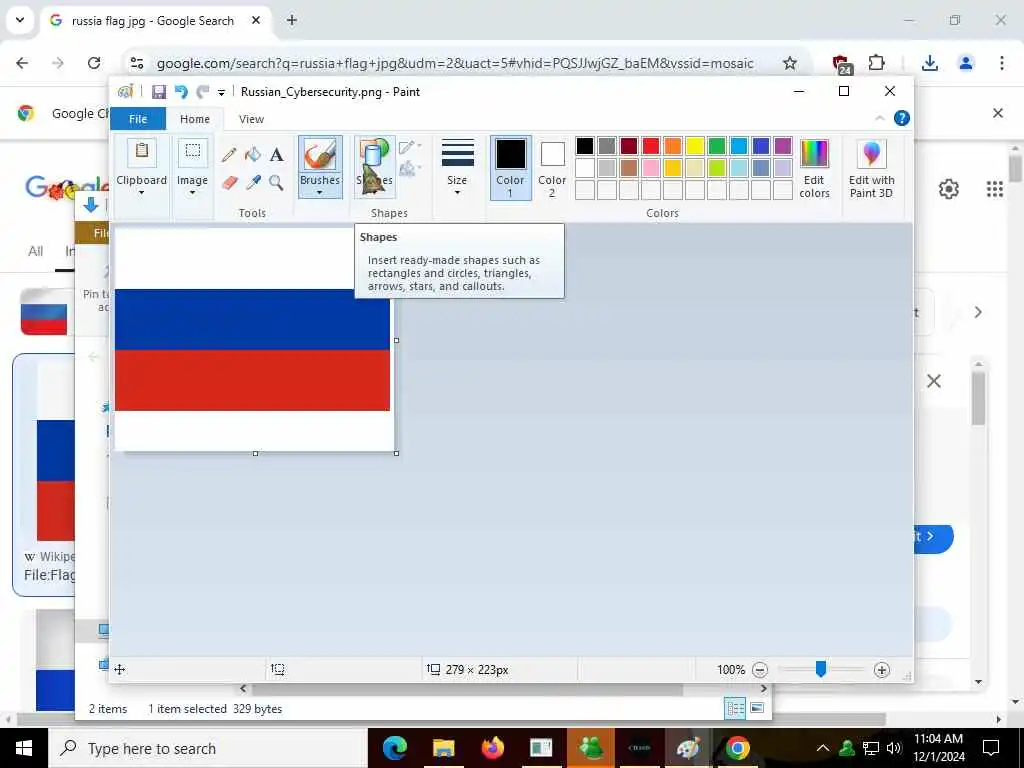This screenshot has width=1024, height=768.
Task: Bookmark page with the star icon
Action: pyautogui.click(x=790, y=63)
